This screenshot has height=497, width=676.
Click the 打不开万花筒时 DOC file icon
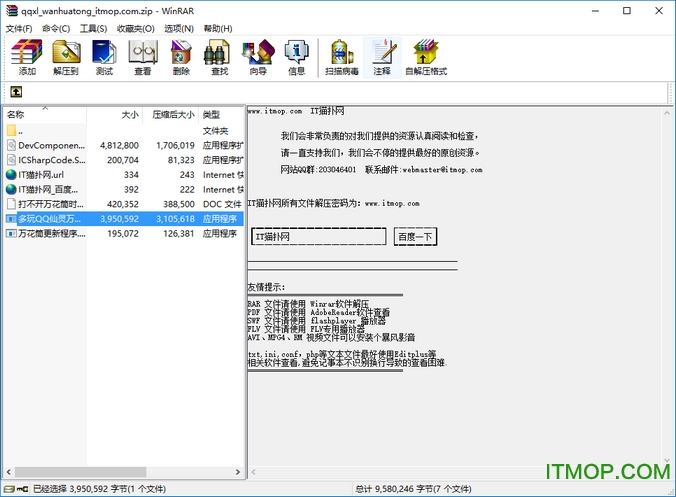12,204
